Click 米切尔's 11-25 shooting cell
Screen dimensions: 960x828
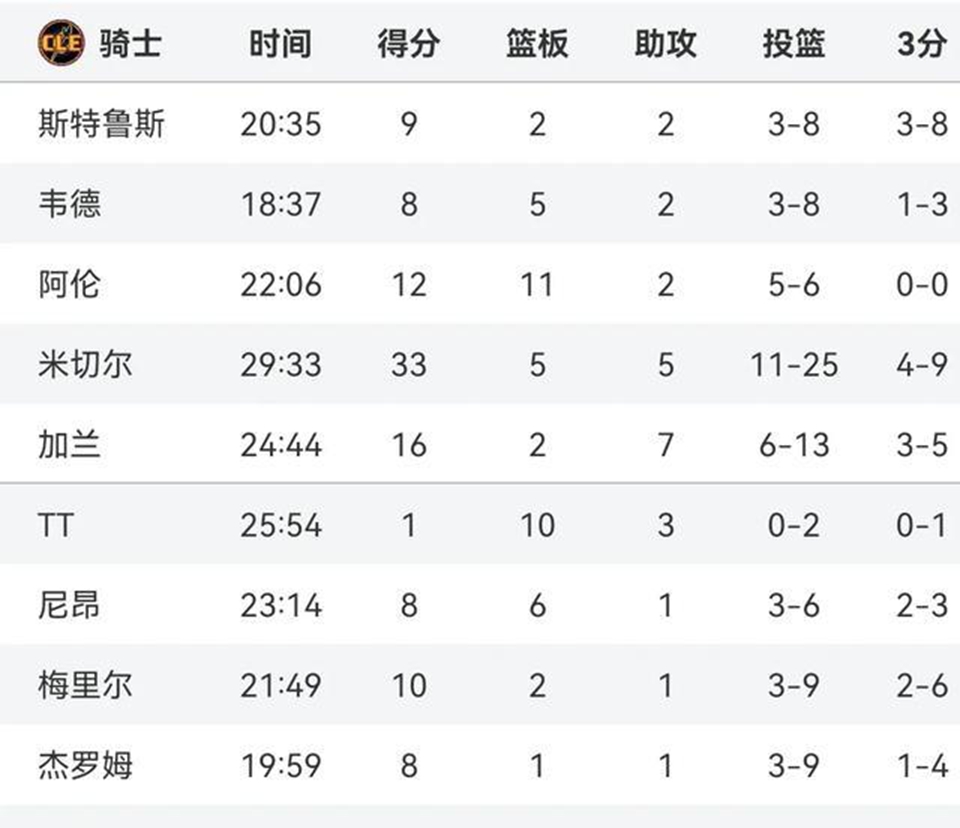click(794, 365)
